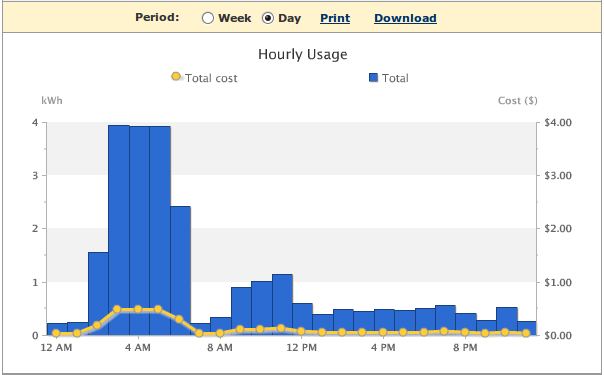Click the Total legend label
This screenshot has height=375, width=604.
(x=395, y=78)
